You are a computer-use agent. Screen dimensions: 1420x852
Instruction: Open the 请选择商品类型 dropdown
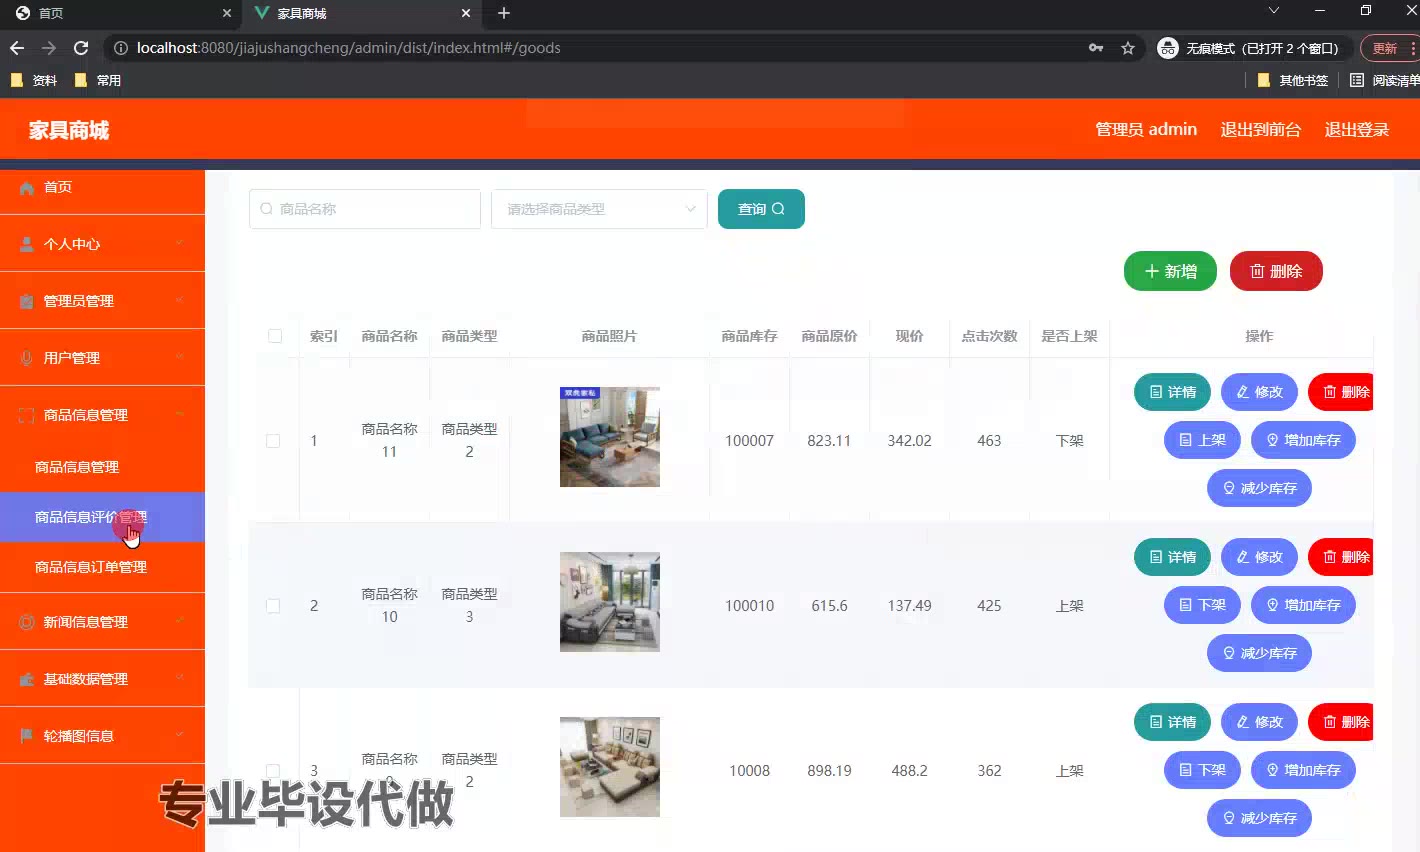pos(599,209)
